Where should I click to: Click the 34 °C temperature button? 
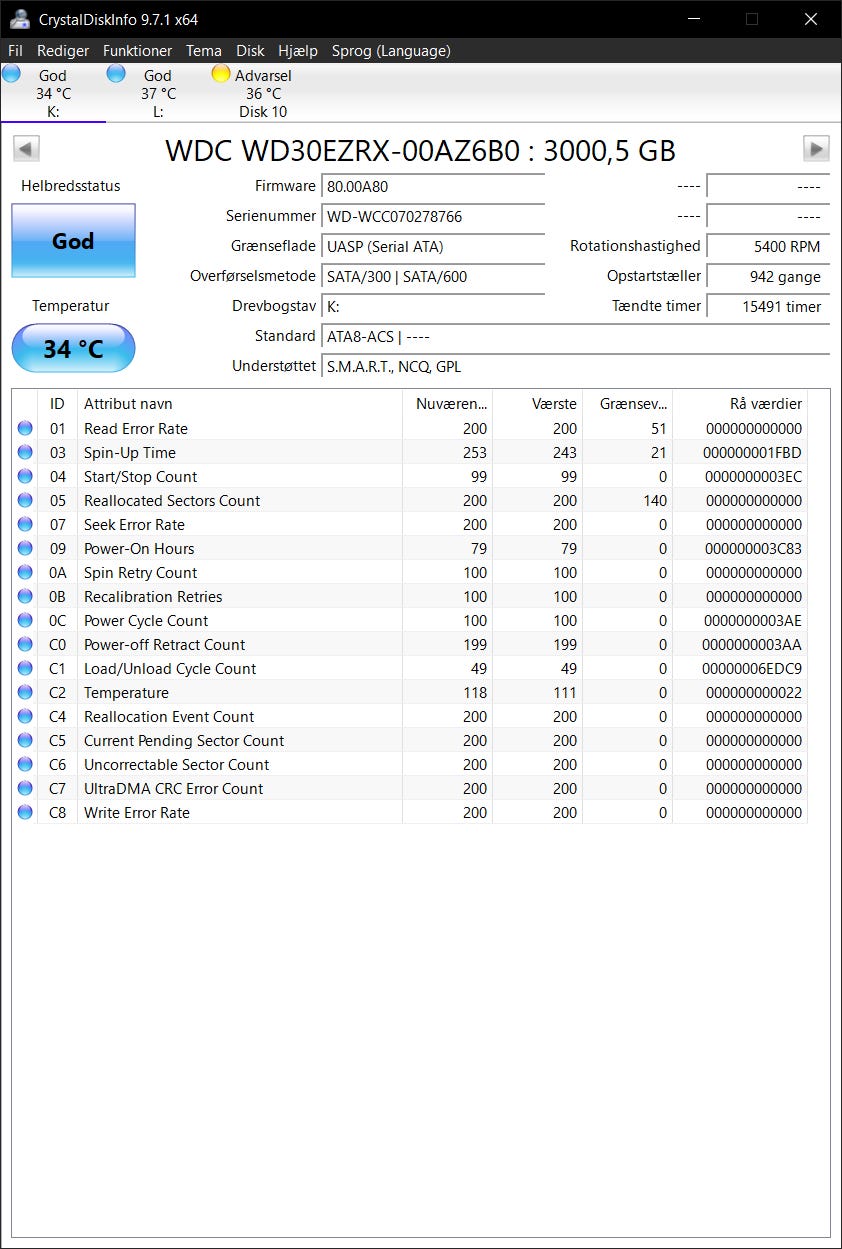[x=73, y=349]
